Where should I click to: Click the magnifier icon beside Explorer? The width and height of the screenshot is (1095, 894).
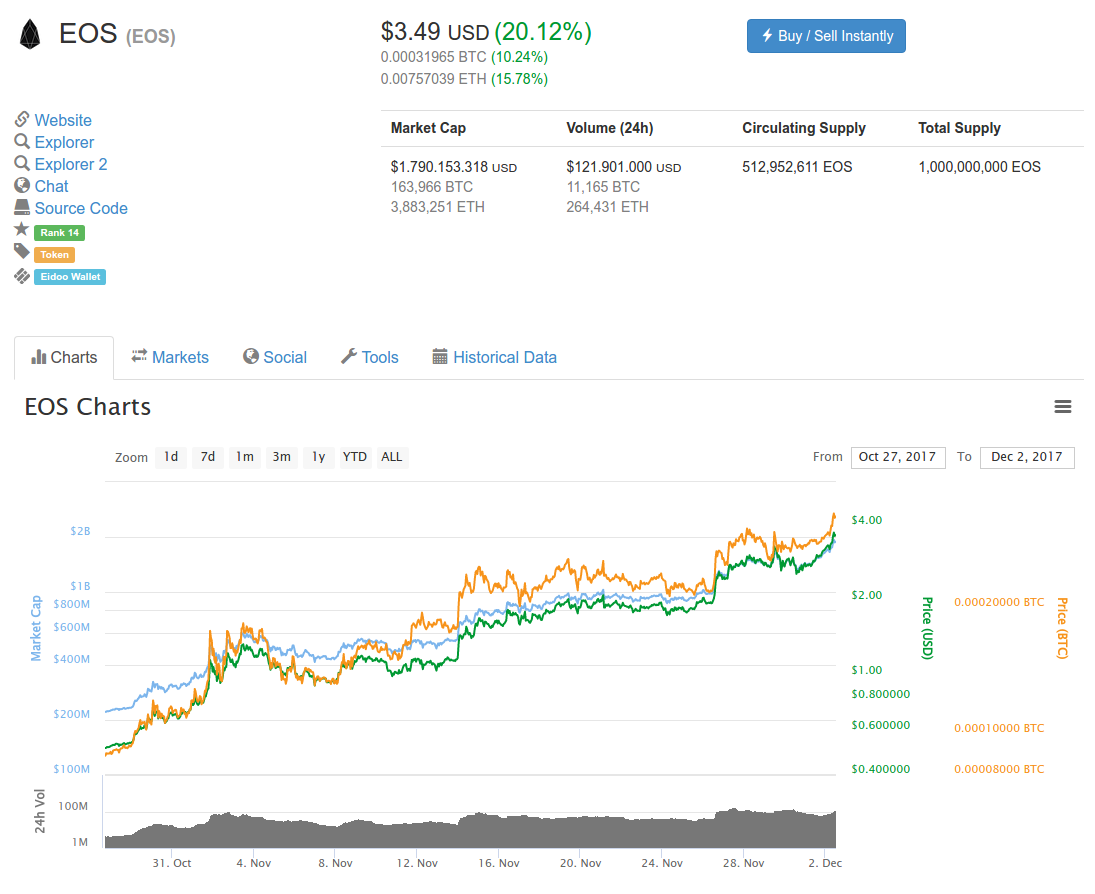[x=22, y=142]
